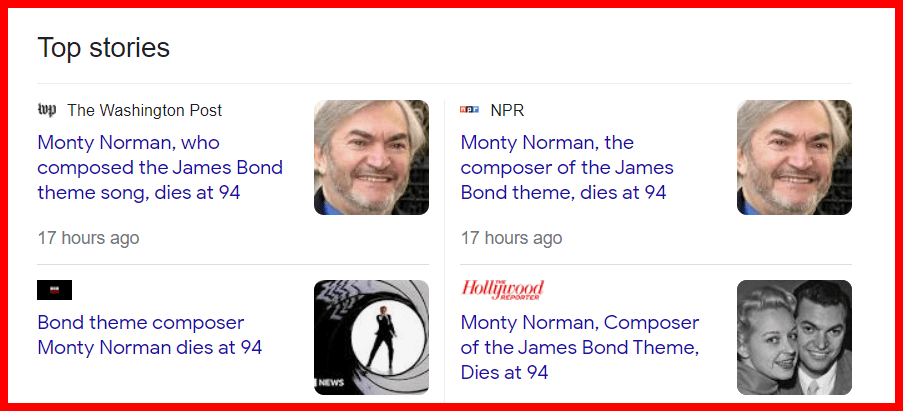Click 'Bond theme, dies at 94' headline line
The image size is (903, 411).
[563, 192]
